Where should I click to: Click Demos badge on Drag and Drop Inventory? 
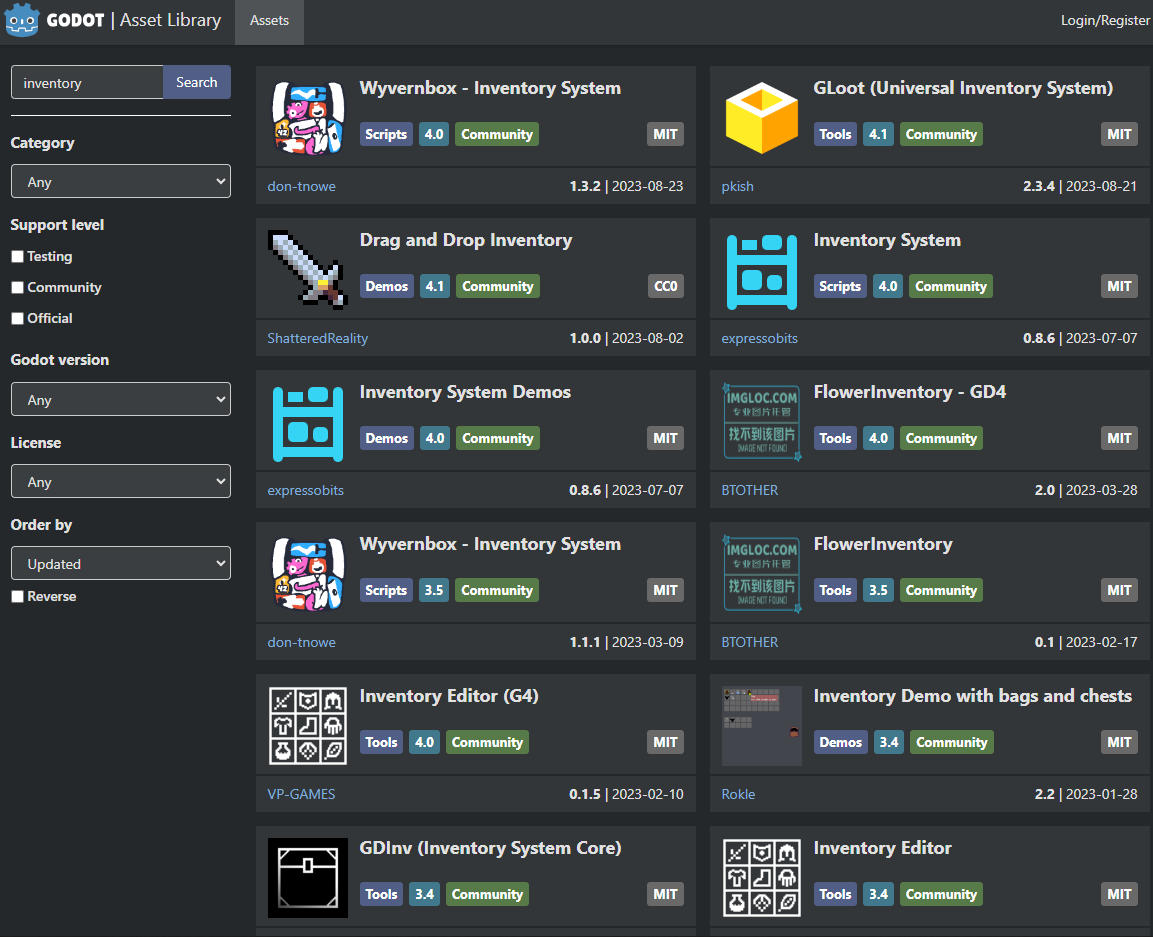(387, 286)
